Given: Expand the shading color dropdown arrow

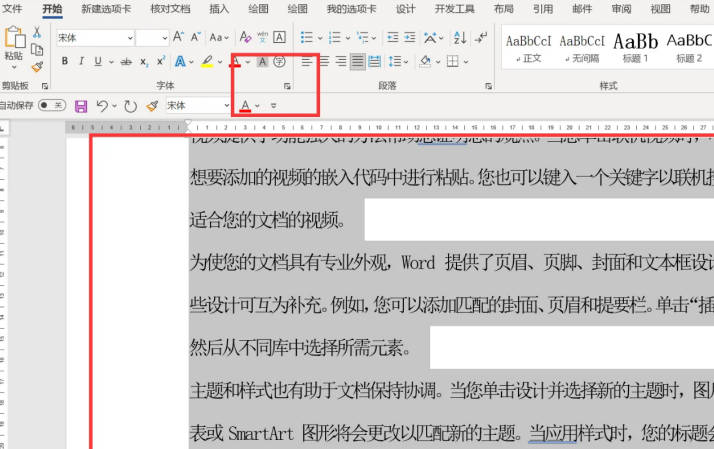Looking at the screenshot, I should pyautogui.click(x=438, y=62).
